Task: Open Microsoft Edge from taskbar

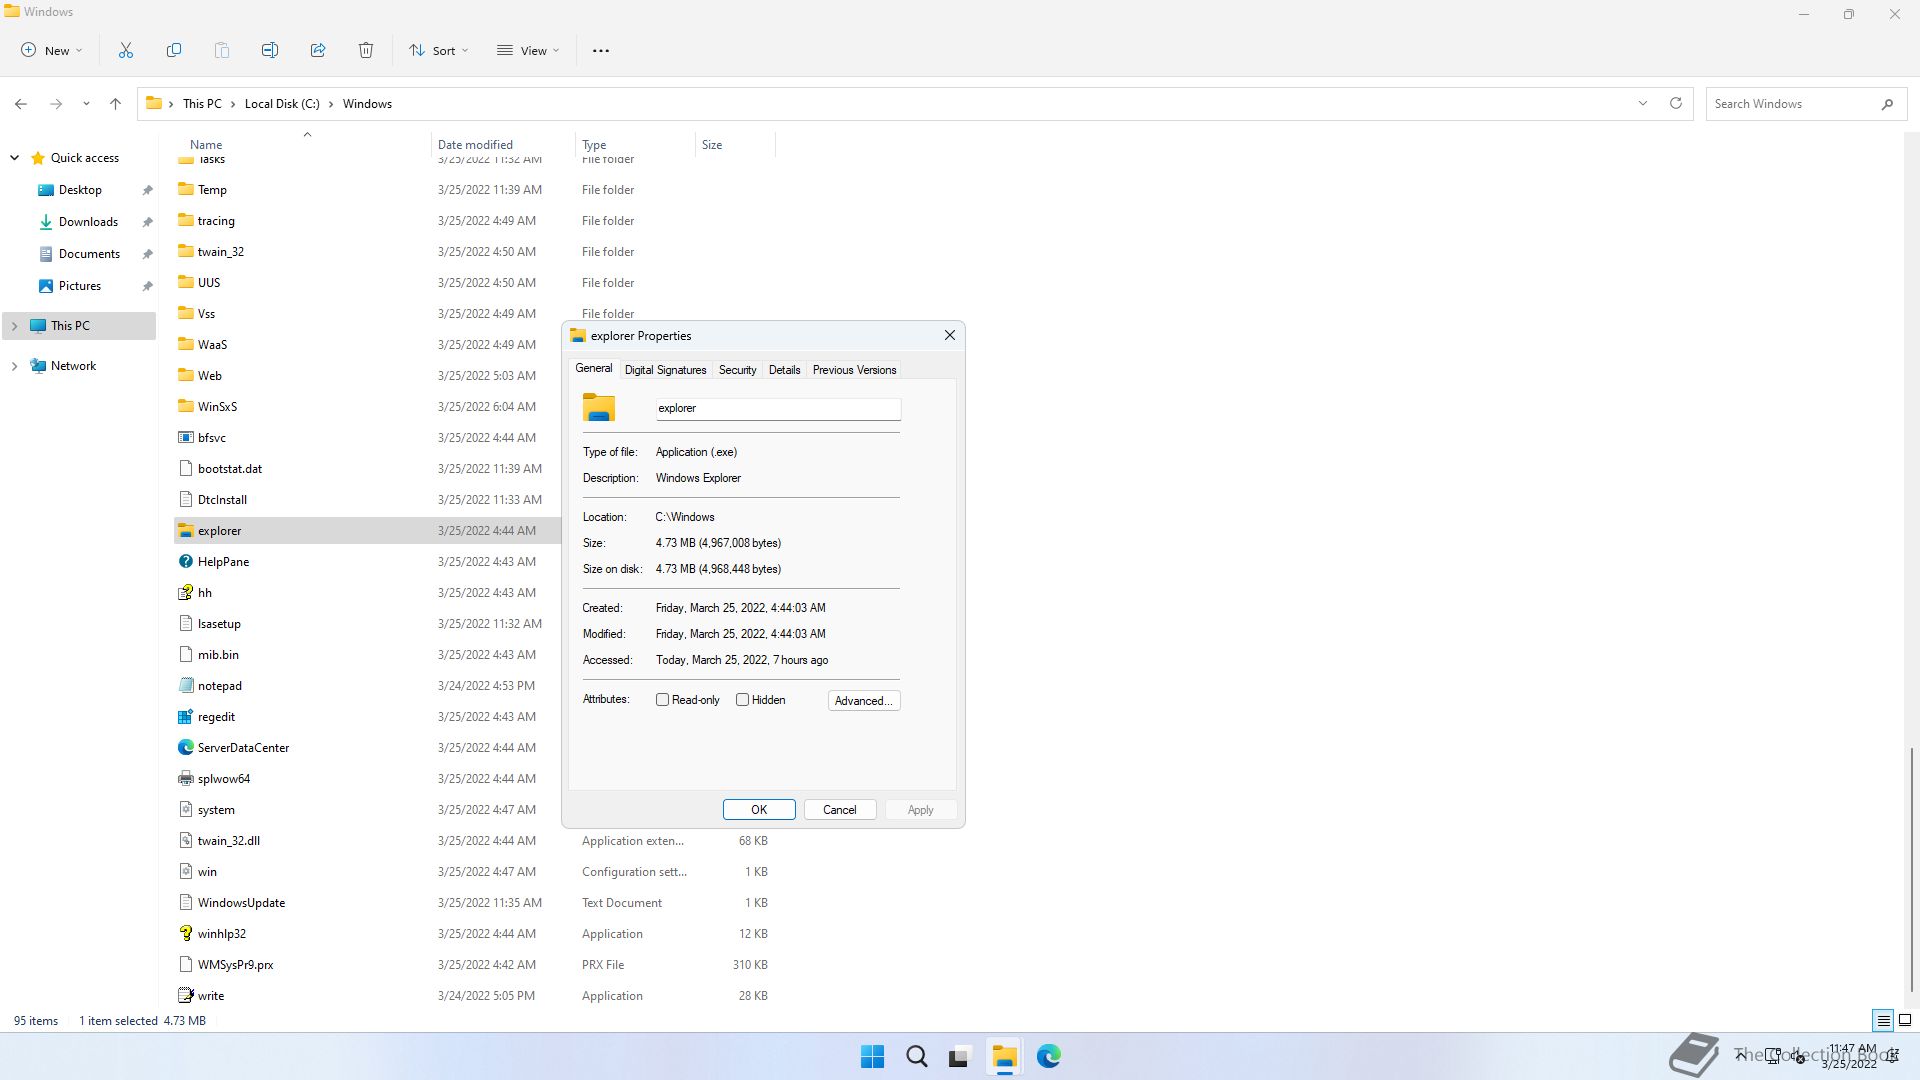Action: pyautogui.click(x=1048, y=1056)
